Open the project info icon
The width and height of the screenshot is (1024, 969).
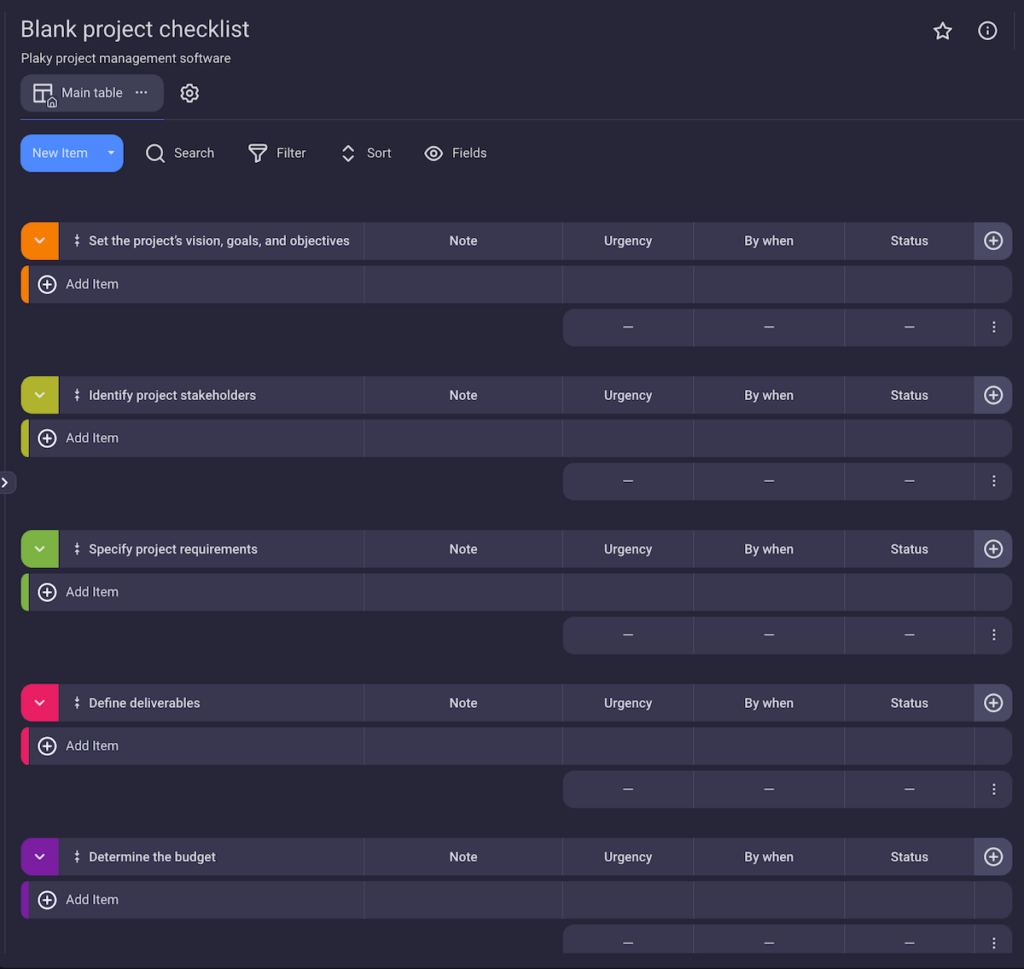(987, 31)
